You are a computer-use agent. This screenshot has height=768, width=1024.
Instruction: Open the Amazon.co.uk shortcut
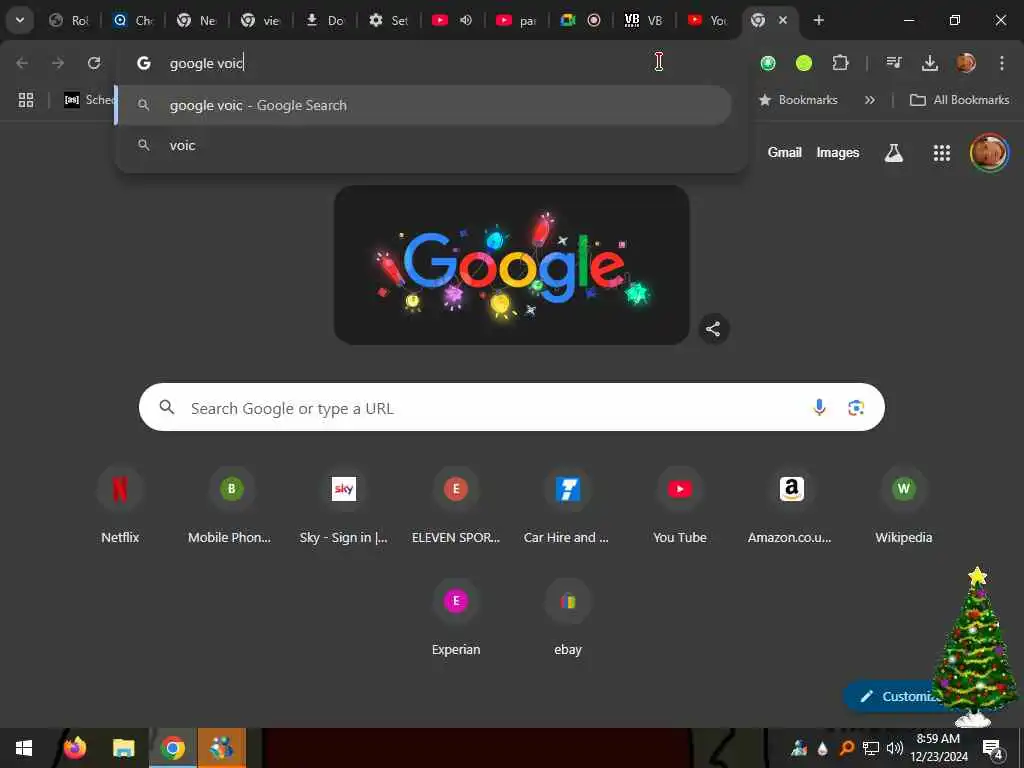(x=791, y=506)
